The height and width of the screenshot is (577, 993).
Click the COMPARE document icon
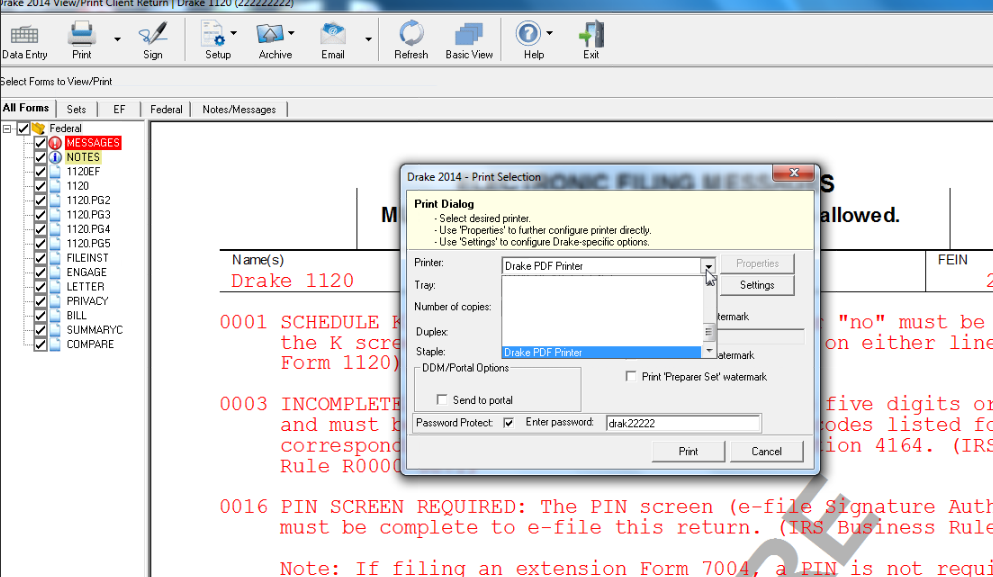(x=56, y=345)
